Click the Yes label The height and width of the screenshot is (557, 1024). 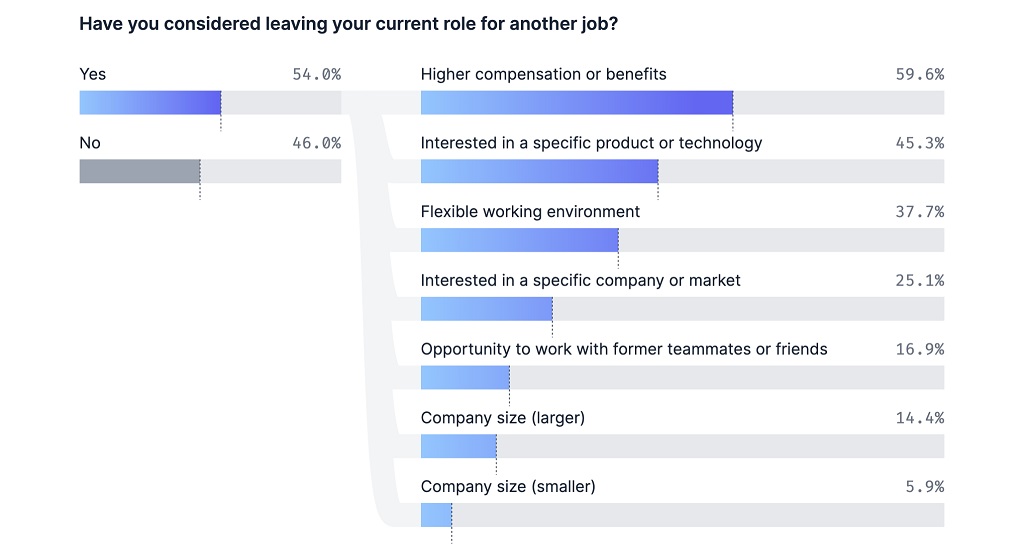point(93,74)
